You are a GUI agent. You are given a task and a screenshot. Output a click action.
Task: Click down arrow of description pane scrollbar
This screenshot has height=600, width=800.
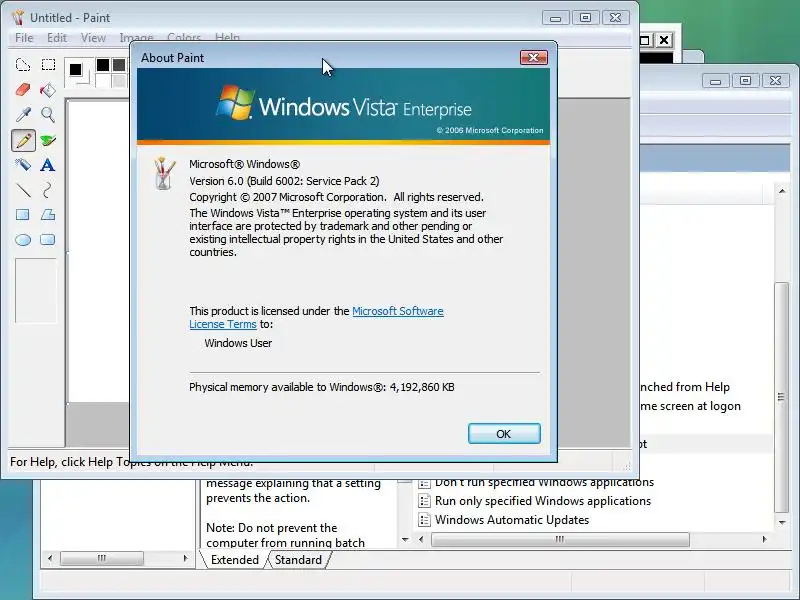pyautogui.click(x=405, y=539)
